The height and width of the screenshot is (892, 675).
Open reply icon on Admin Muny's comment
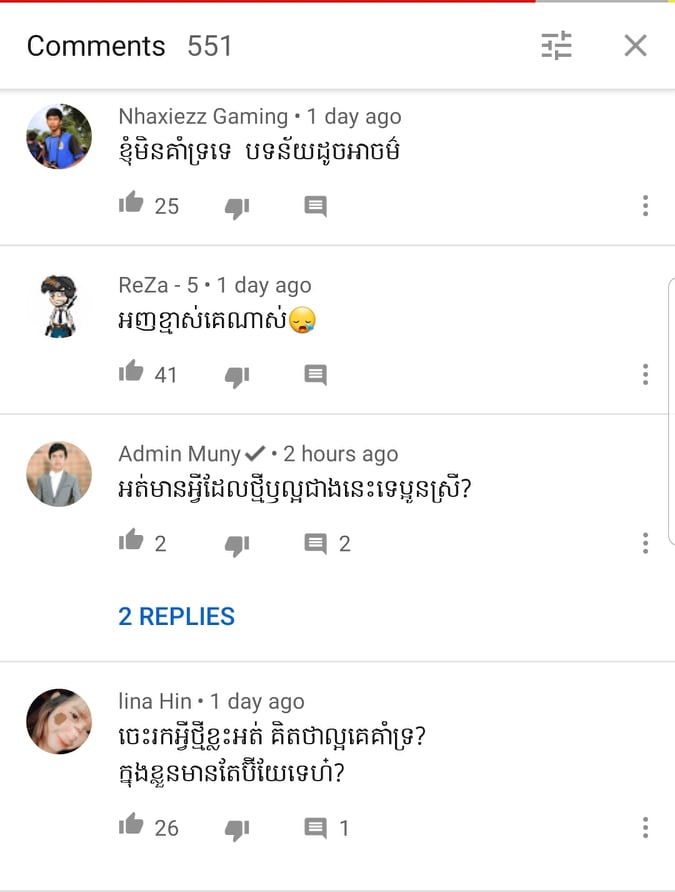316,544
